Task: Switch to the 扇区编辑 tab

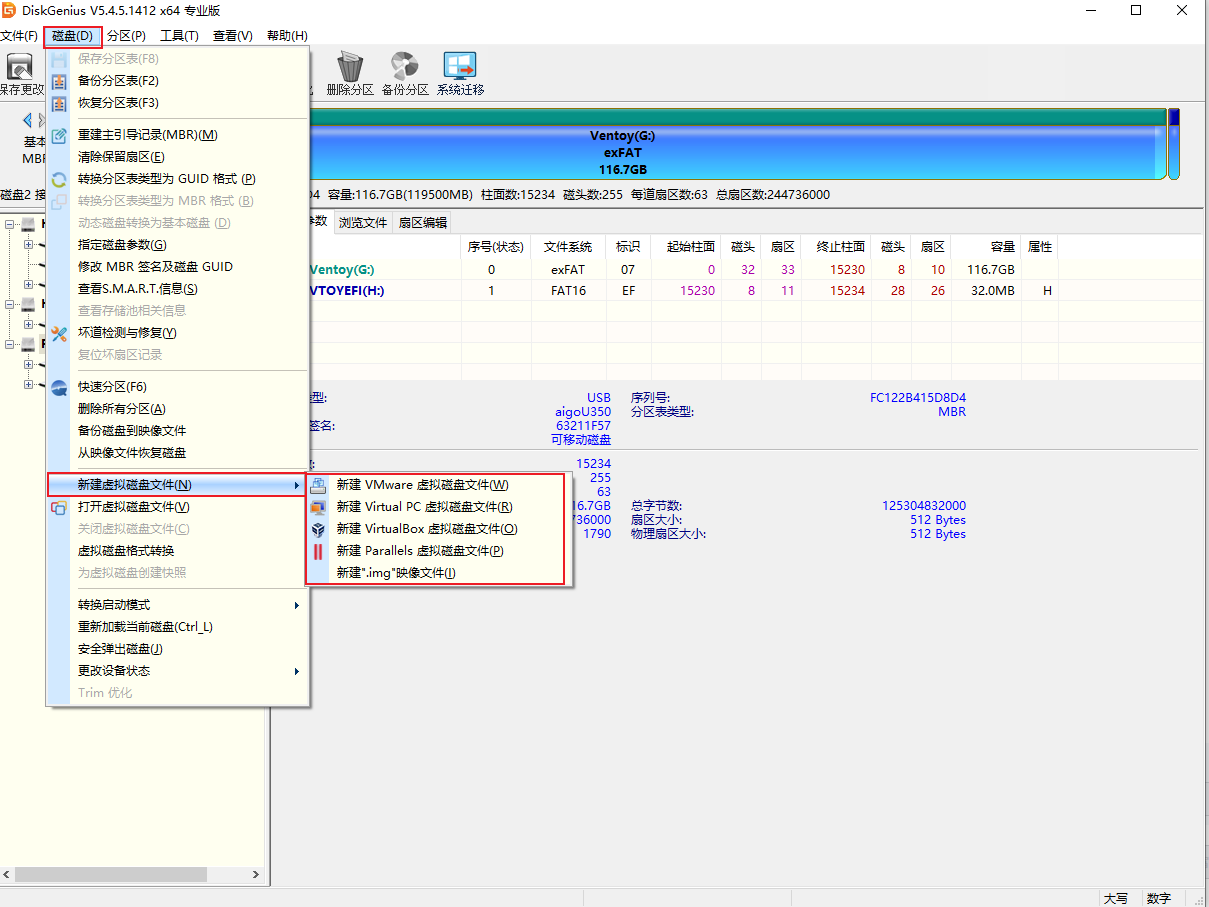Action: 422,222
